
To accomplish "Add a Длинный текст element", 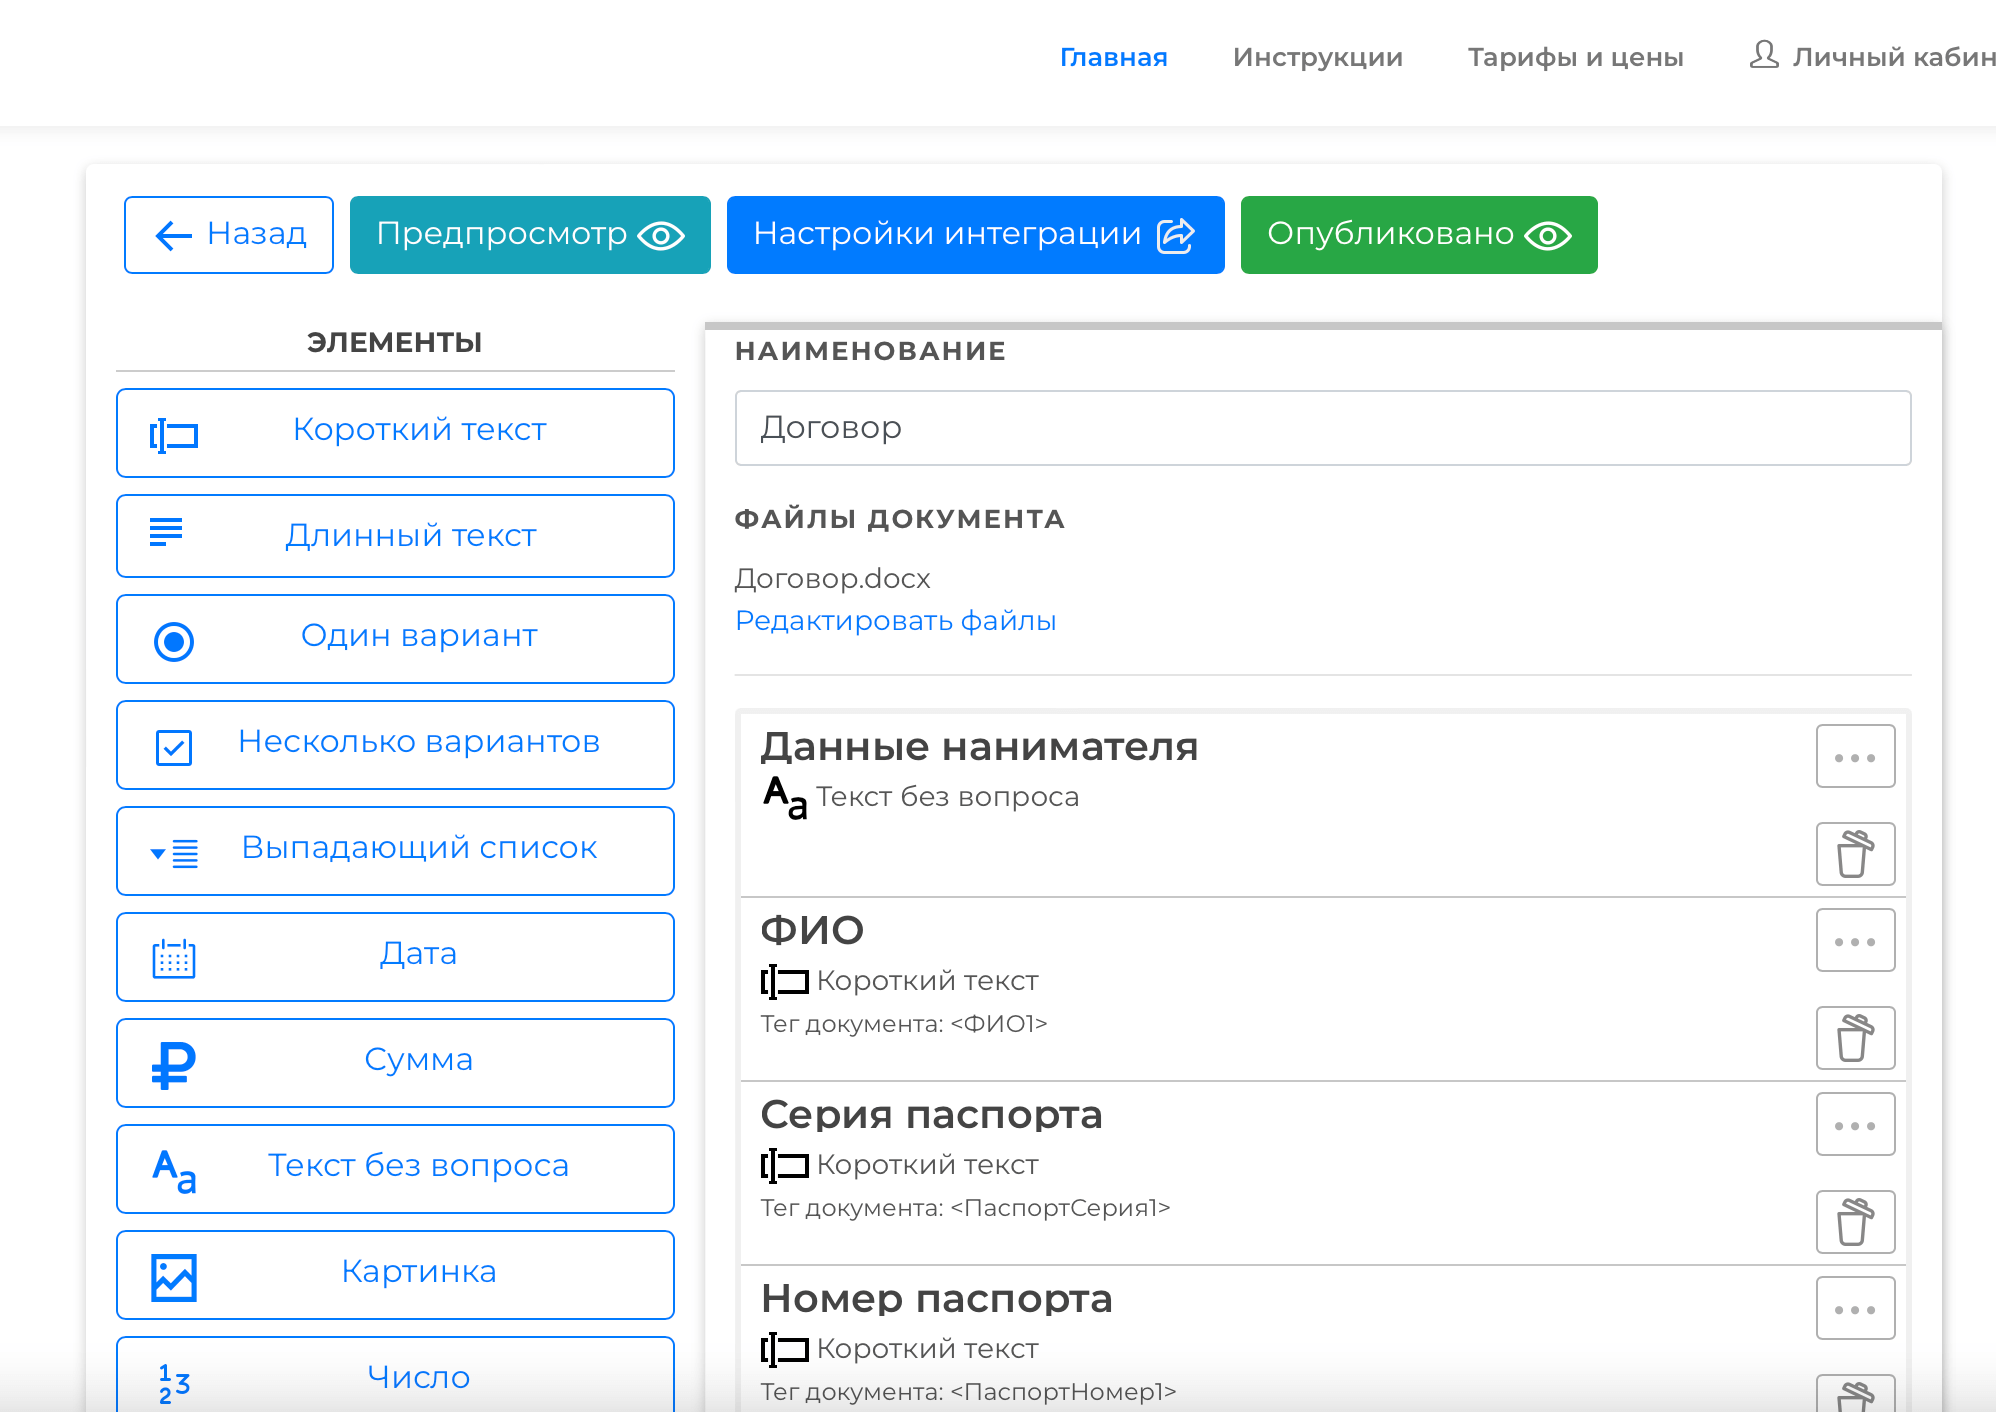I will [395, 536].
